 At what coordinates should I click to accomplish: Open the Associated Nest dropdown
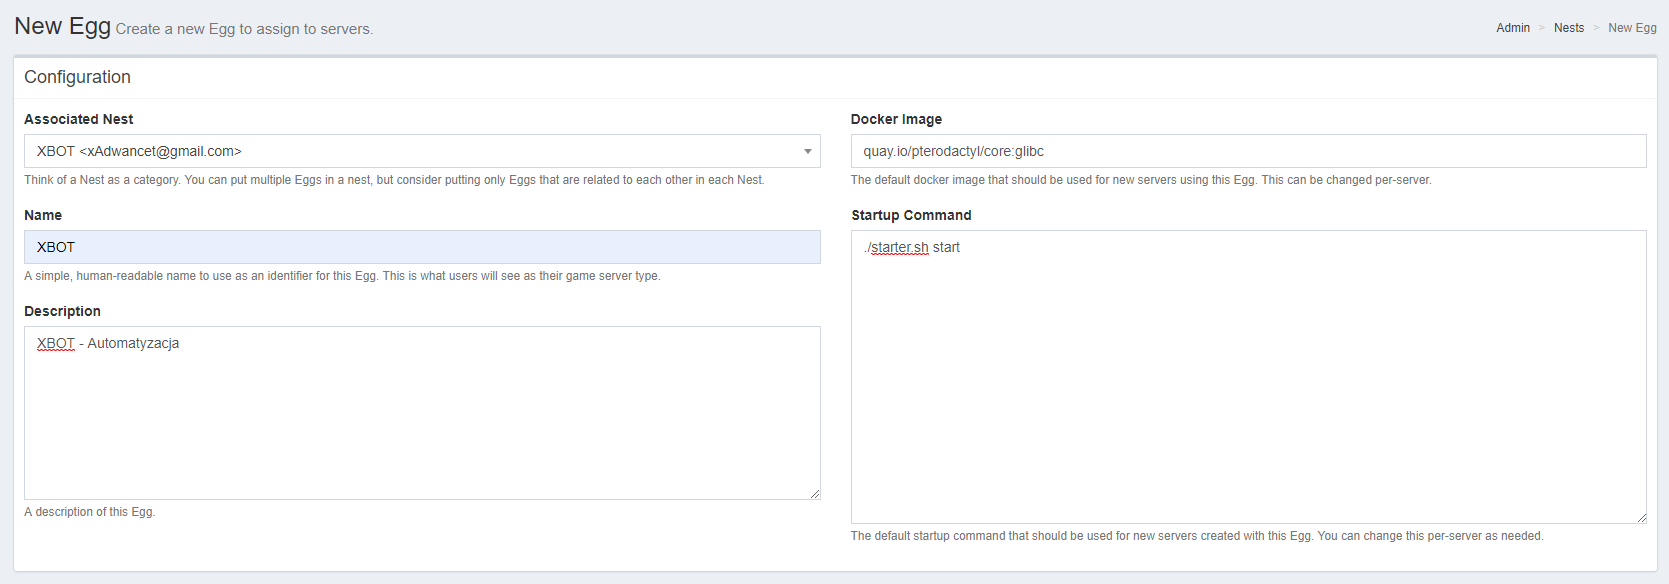tap(420, 151)
